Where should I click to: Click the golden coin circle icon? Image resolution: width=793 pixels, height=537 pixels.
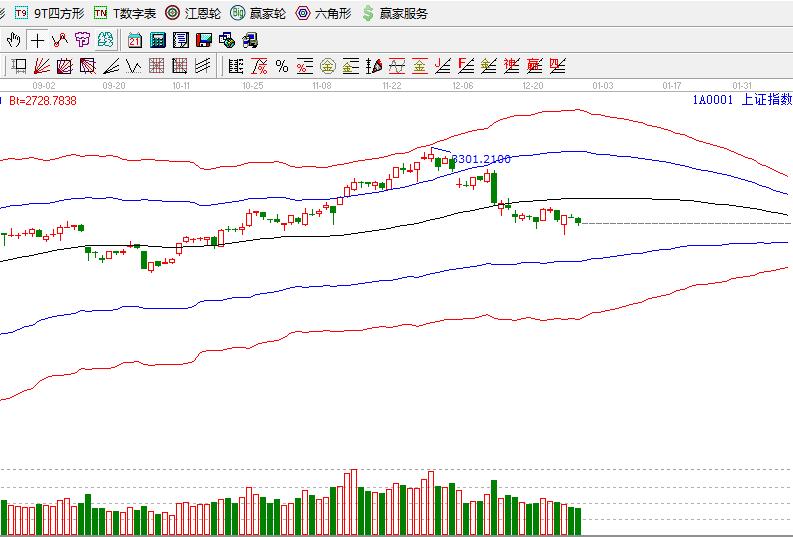click(x=328, y=67)
